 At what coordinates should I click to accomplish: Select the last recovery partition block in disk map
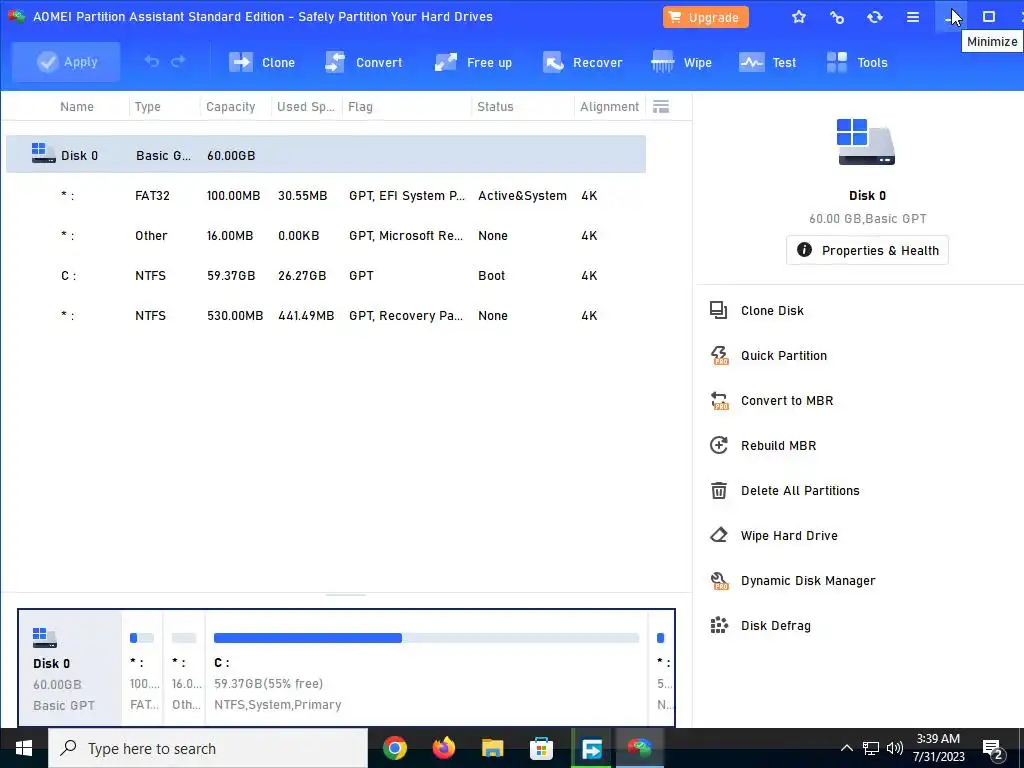coord(662,668)
